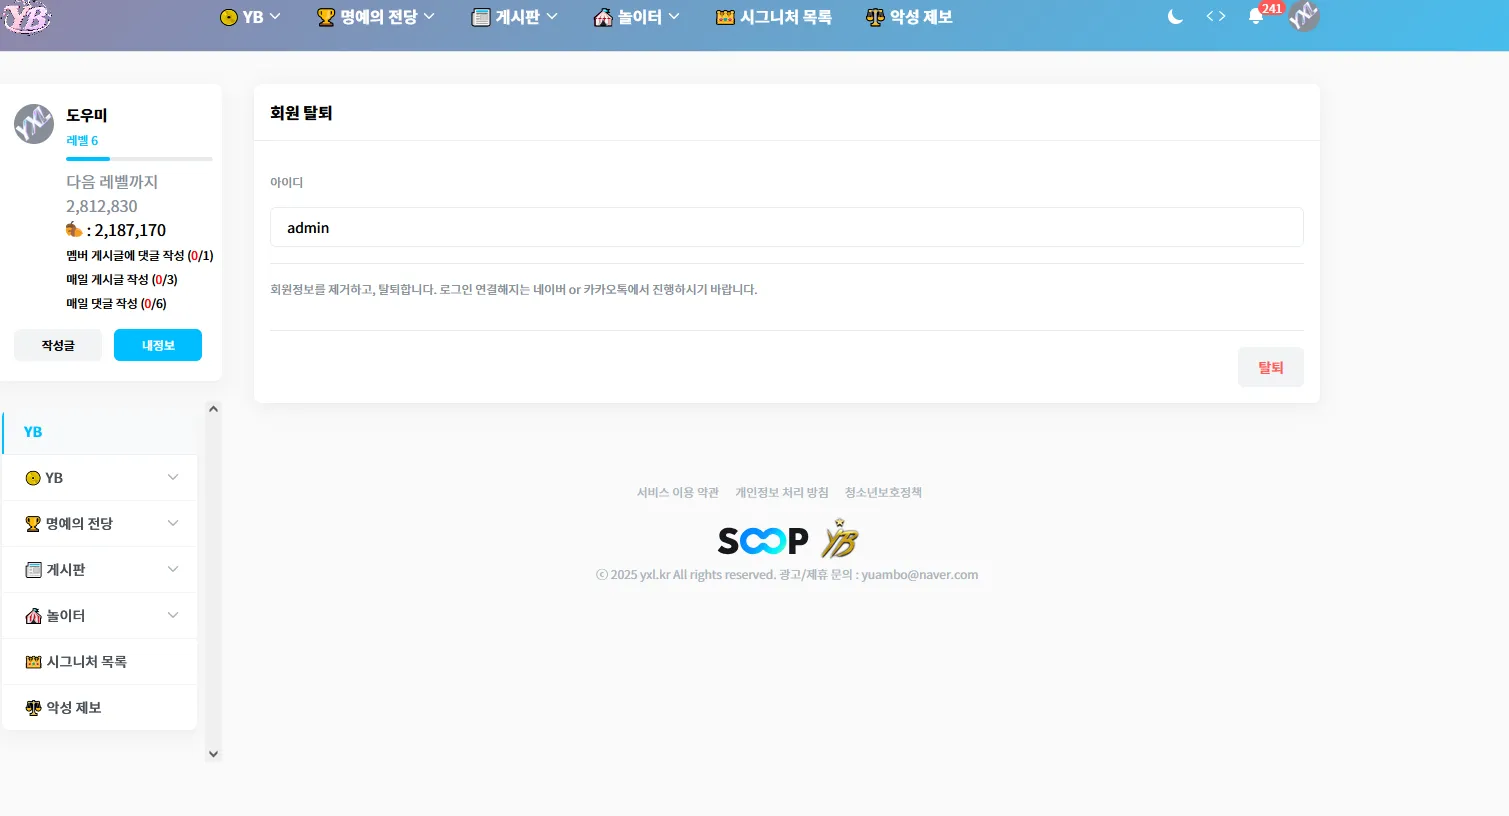Click the 2,187,170 points value
Viewport: 1509px width, 816px height.
[130, 230]
